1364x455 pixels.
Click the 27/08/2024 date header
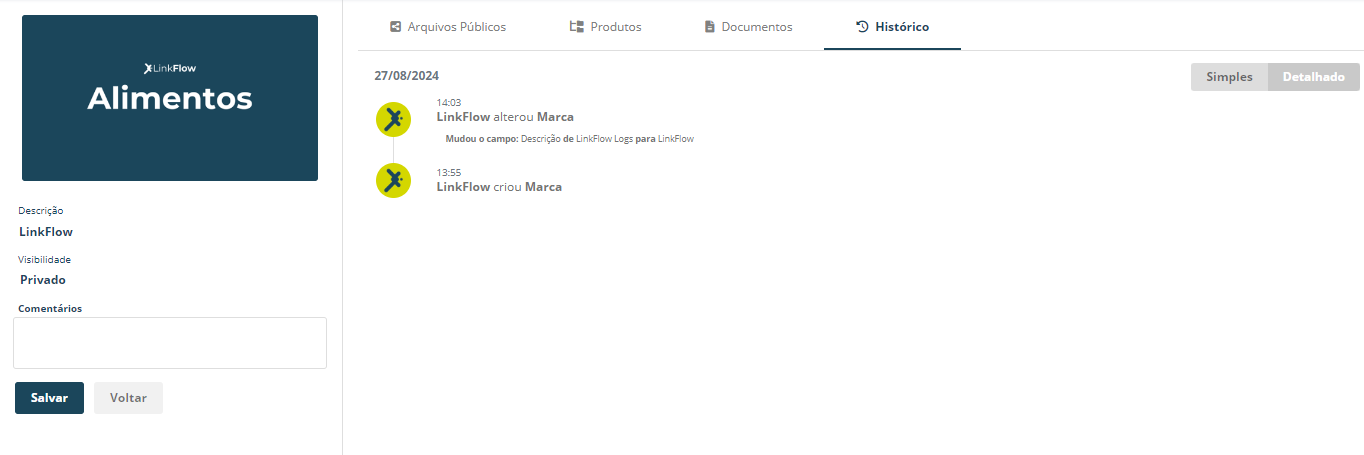[406, 76]
